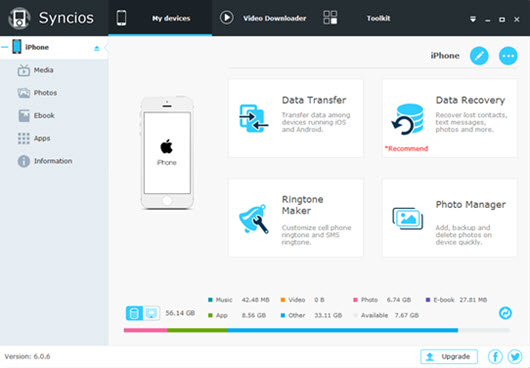Click the Upgrade button

click(449, 357)
